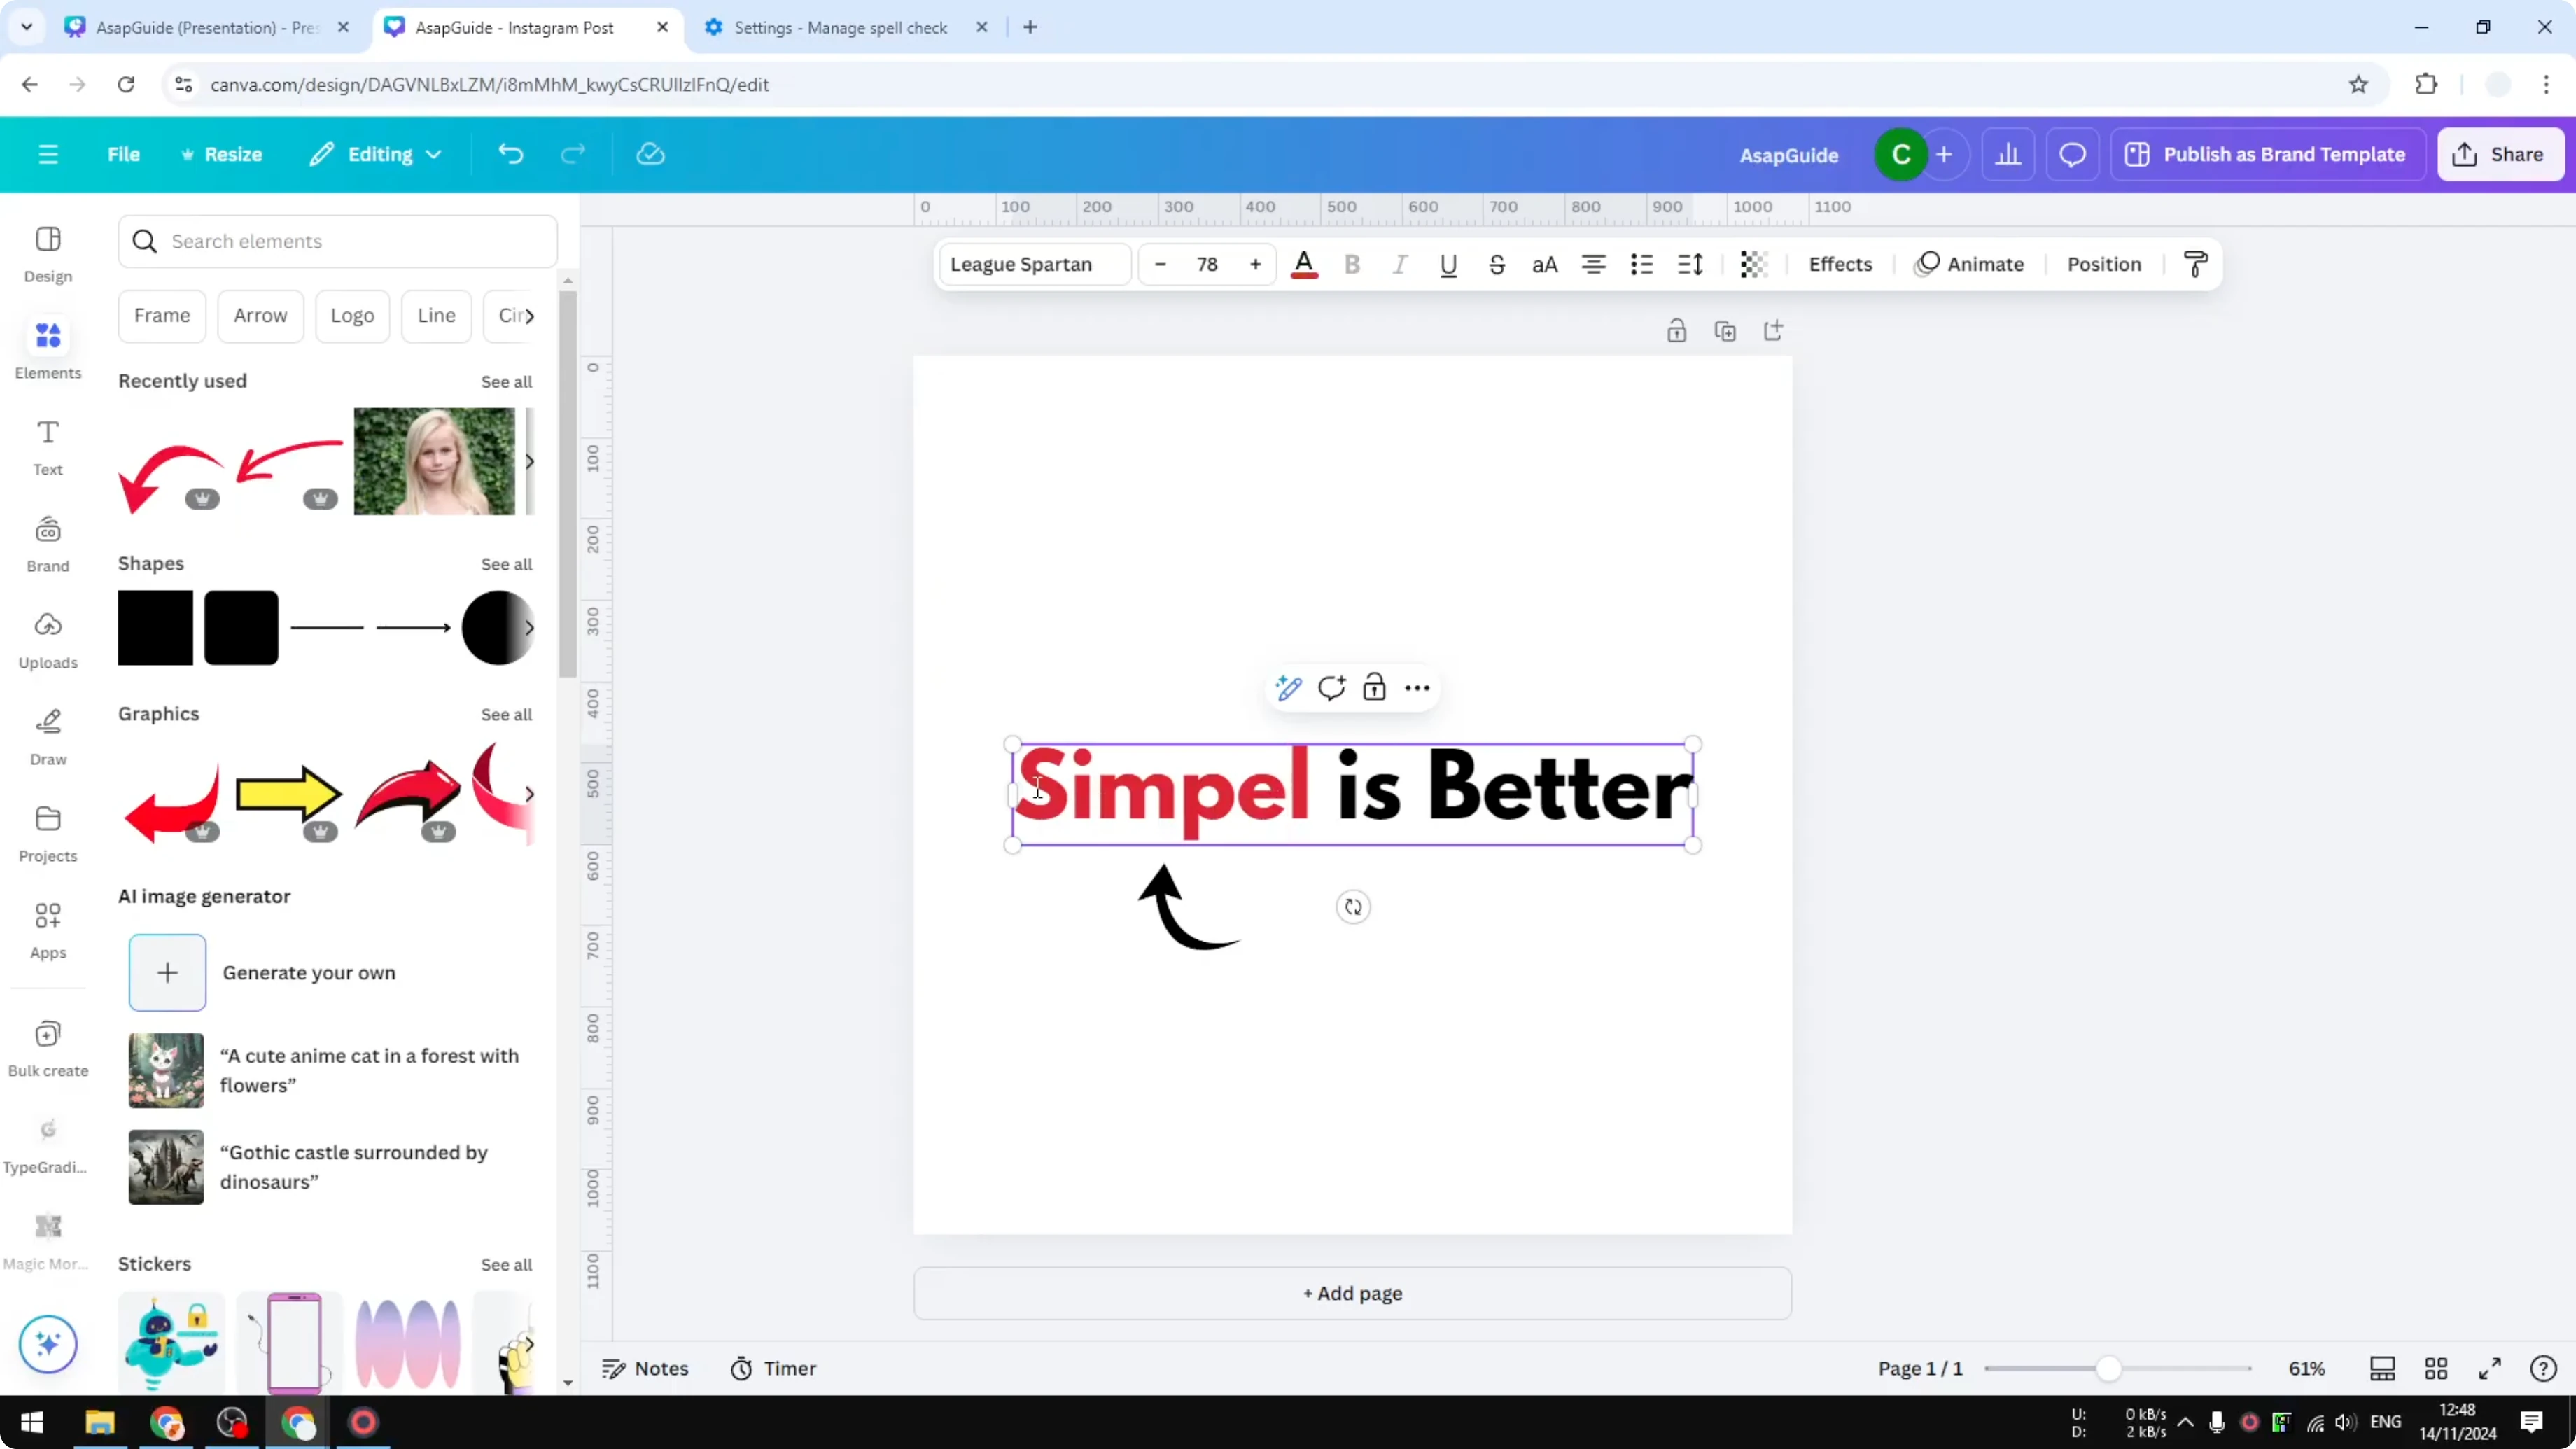This screenshot has width=2576, height=1449.
Task: Toggle underline on the selected text
Action: [1448, 264]
